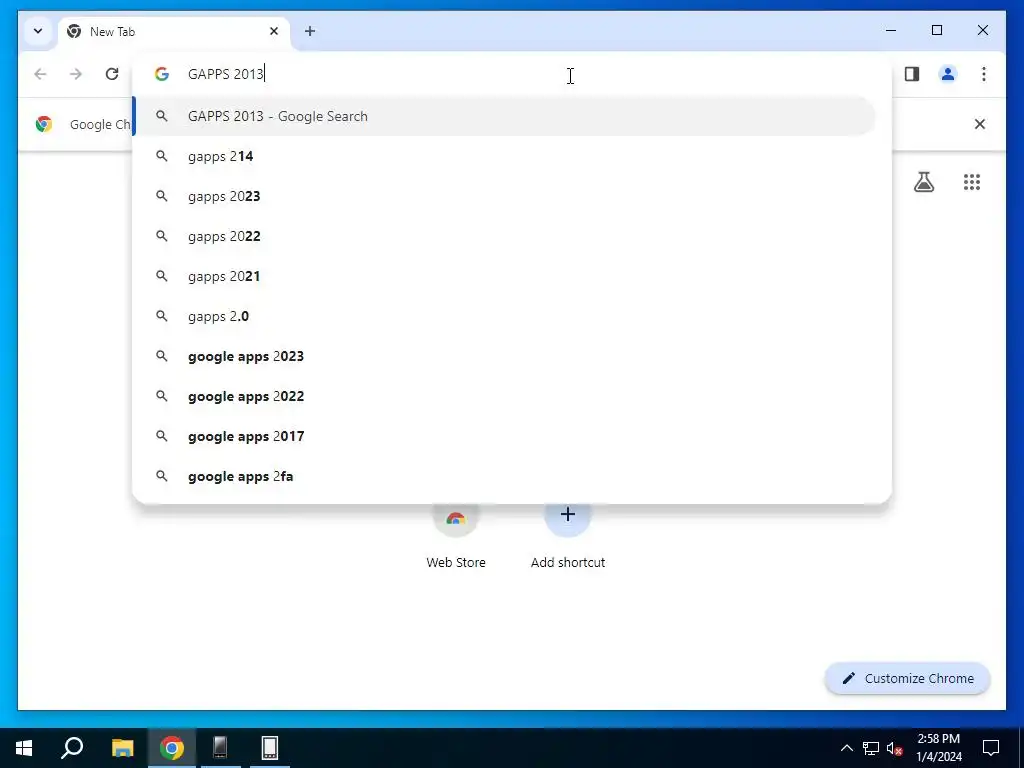Click the network tray icon
Viewport: 1024px width, 768px height.
[871, 748]
